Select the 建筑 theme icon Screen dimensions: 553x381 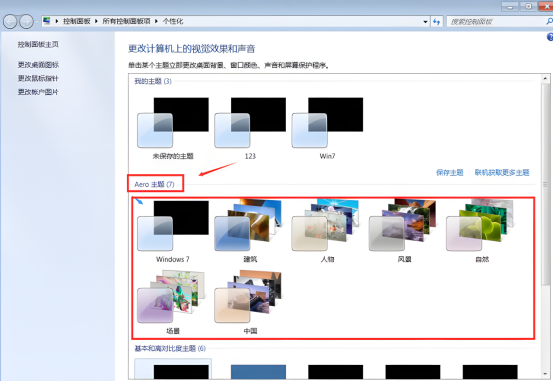[x=250, y=231]
